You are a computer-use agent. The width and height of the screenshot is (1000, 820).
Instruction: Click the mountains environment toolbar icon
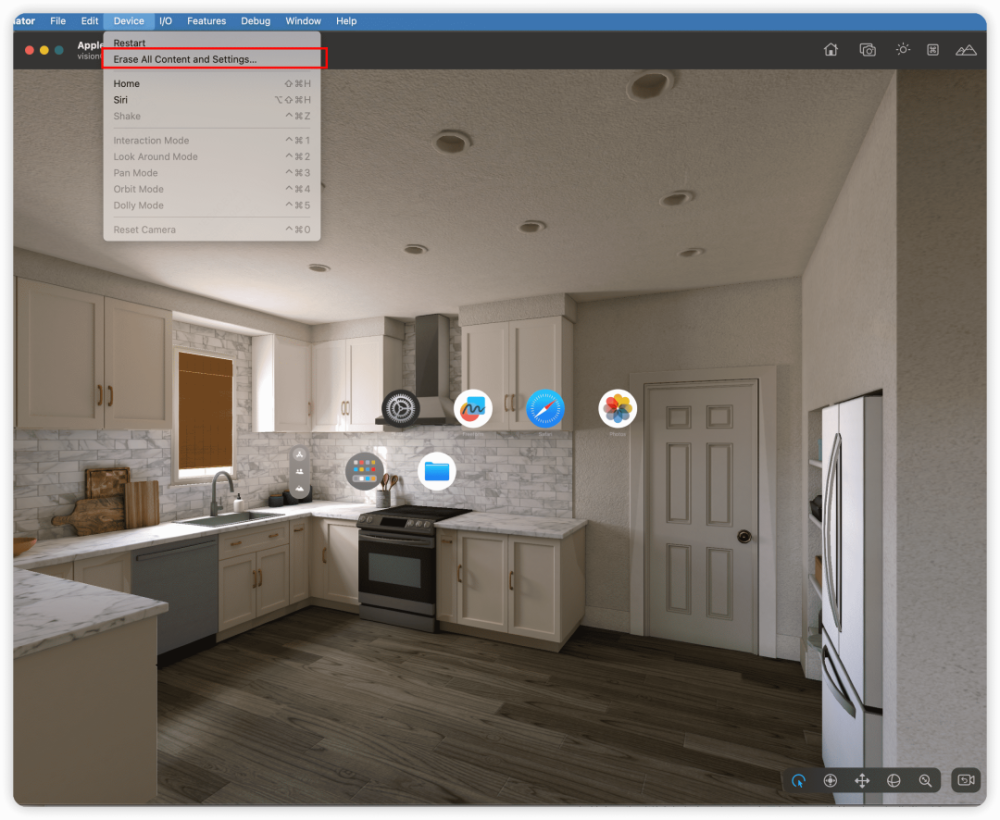(x=966, y=50)
